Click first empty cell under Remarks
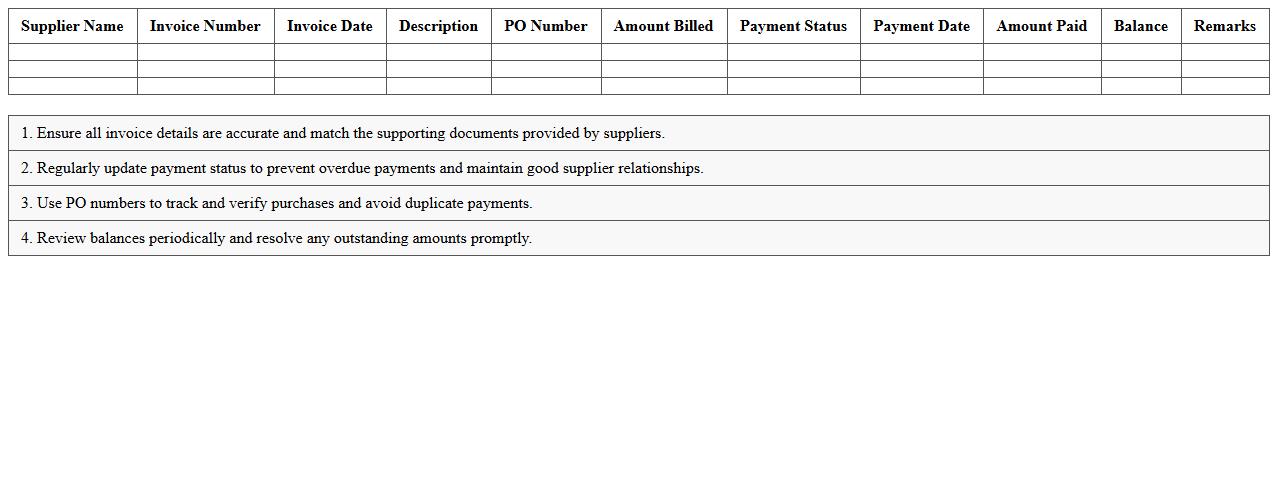The width and height of the screenshot is (1278, 501). pyautogui.click(x=1225, y=52)
